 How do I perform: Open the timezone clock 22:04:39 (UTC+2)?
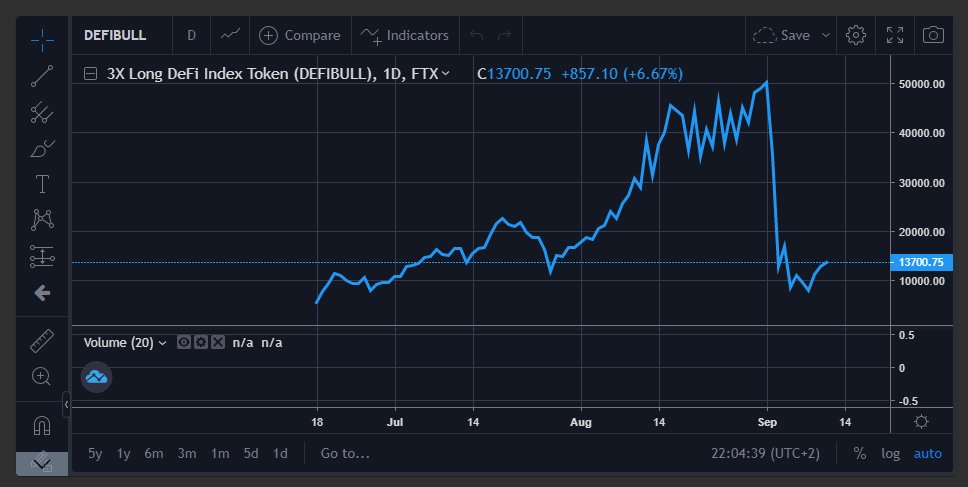tap(766, 454)
